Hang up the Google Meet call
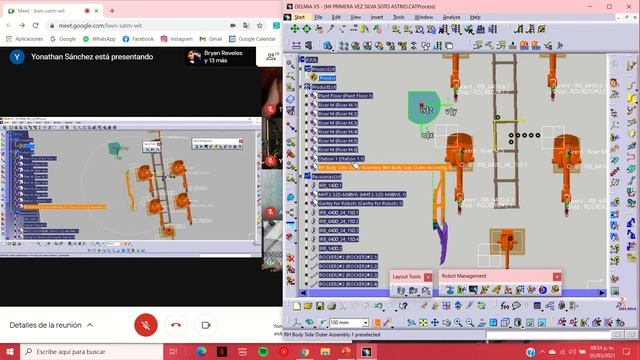 [x=176, y=325]
